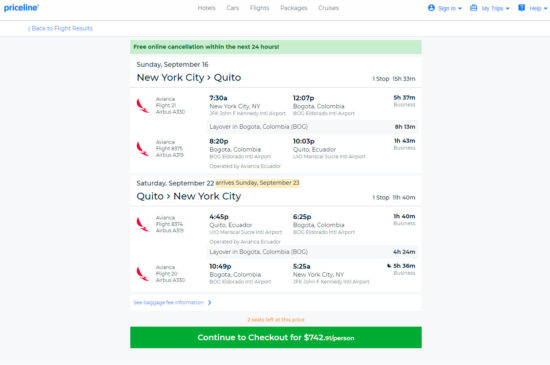Click overnight moon icon beside 5h 36m
Viewport: 550px width, 365px height.
[x=389, y=266]
